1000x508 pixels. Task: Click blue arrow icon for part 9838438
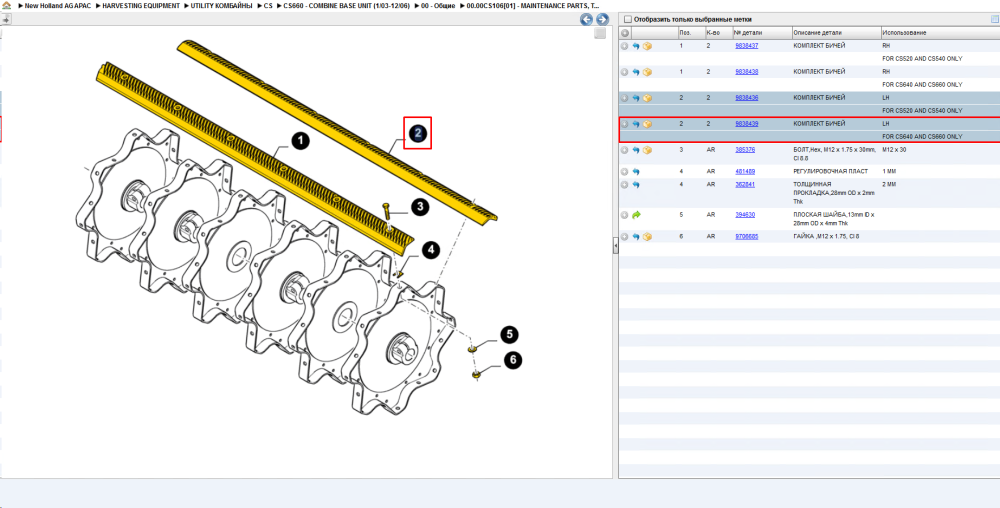[636, 73]
